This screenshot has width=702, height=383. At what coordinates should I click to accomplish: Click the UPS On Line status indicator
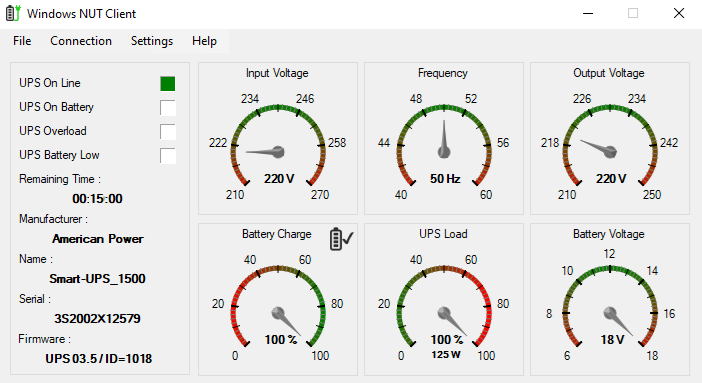(168, 84)
